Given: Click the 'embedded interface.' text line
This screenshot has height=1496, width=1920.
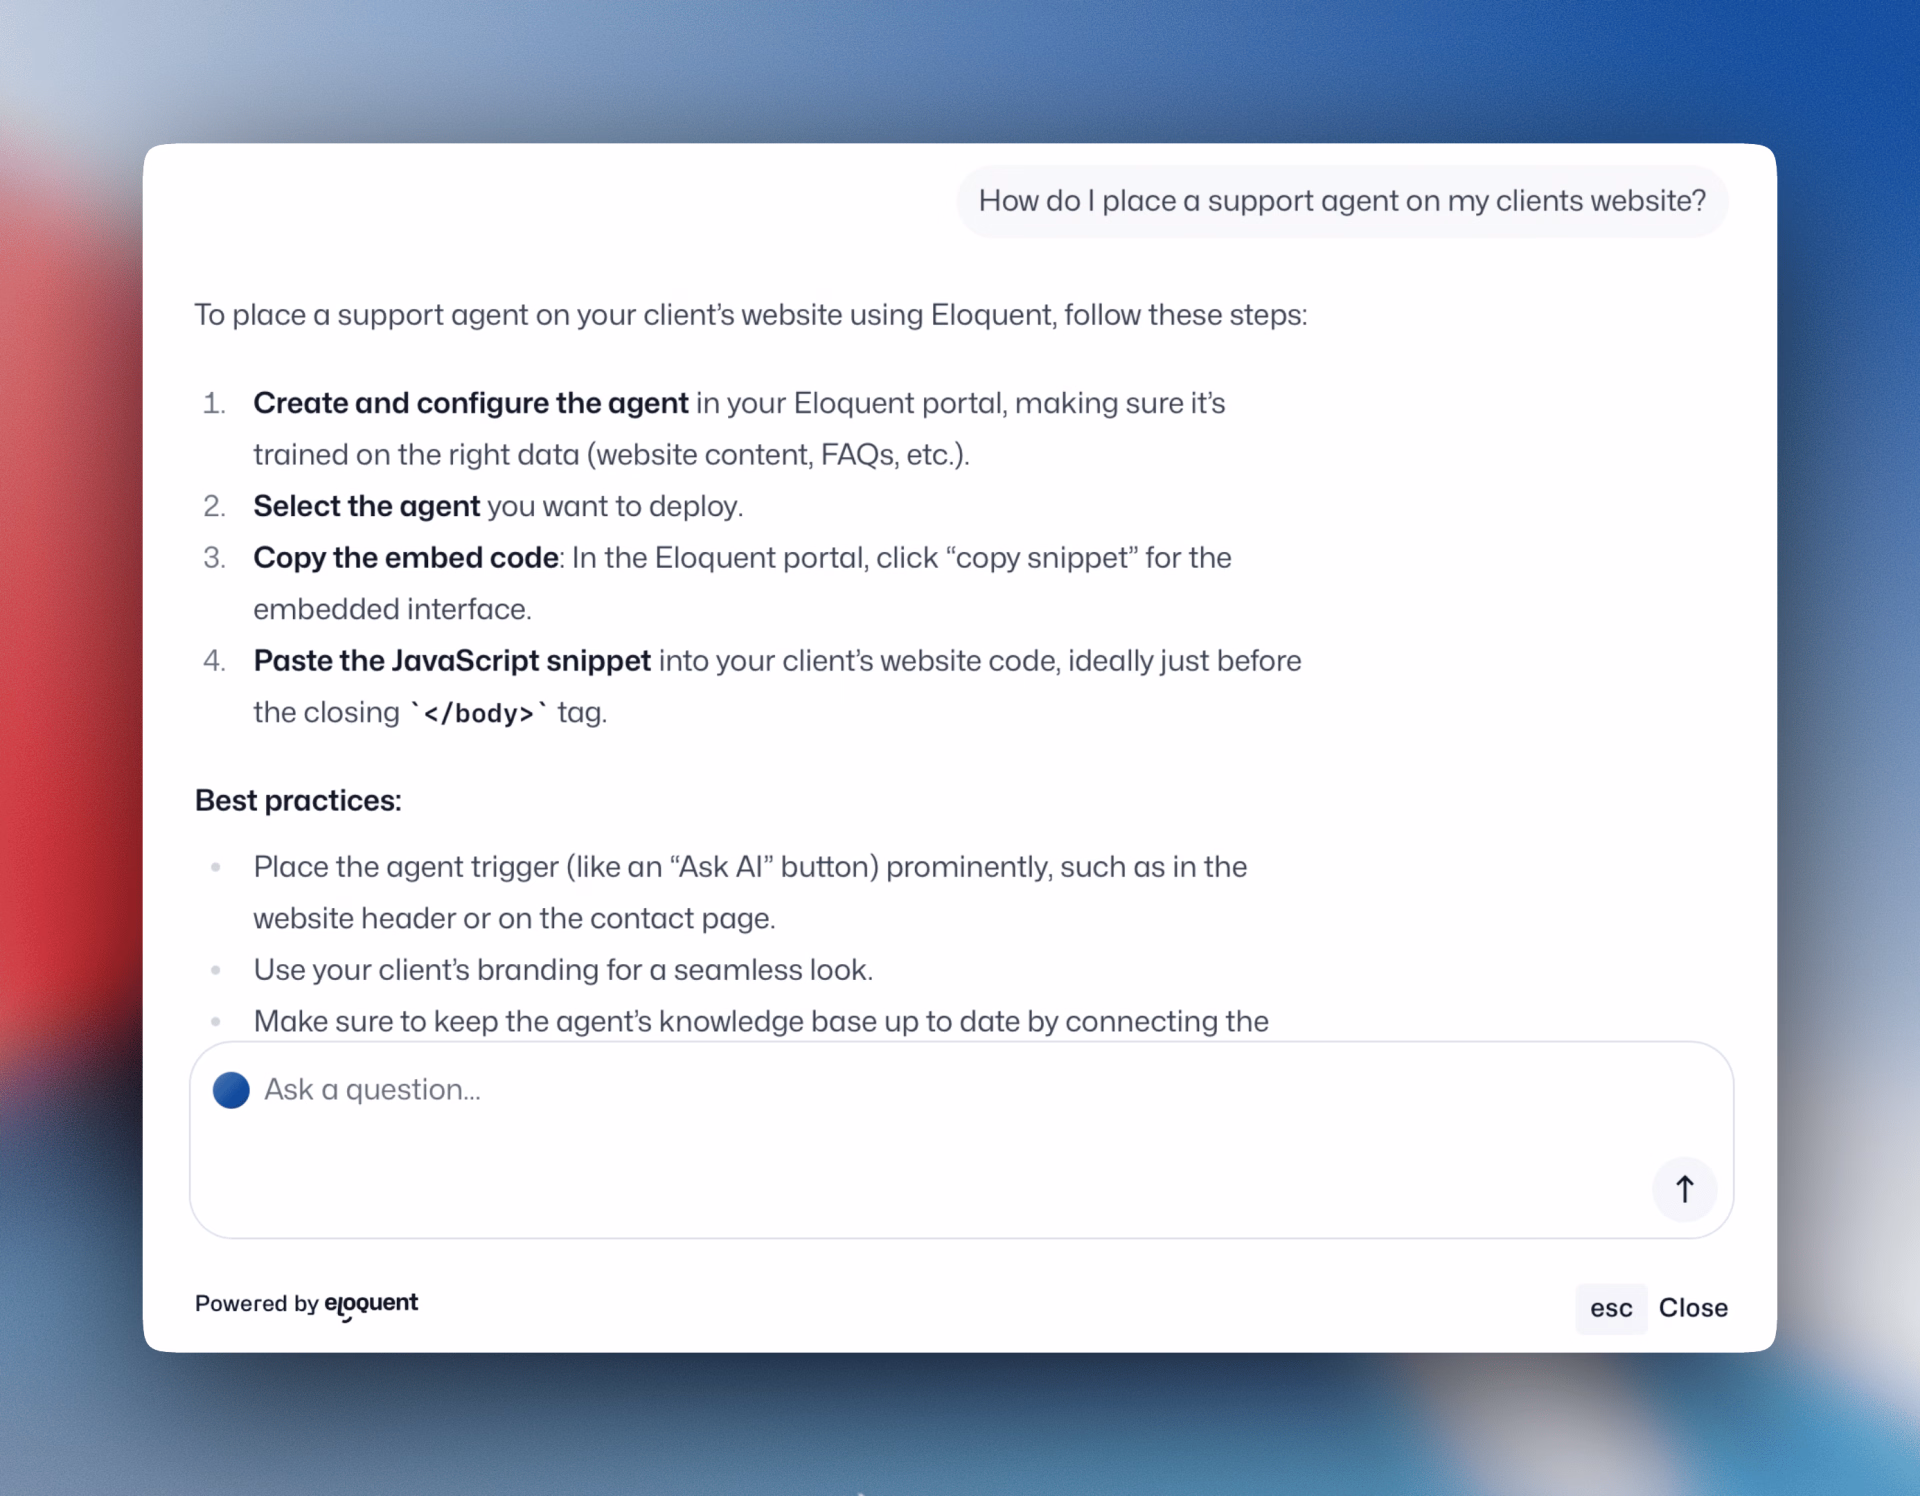Looking at the screenshot, I should point(392,609).
